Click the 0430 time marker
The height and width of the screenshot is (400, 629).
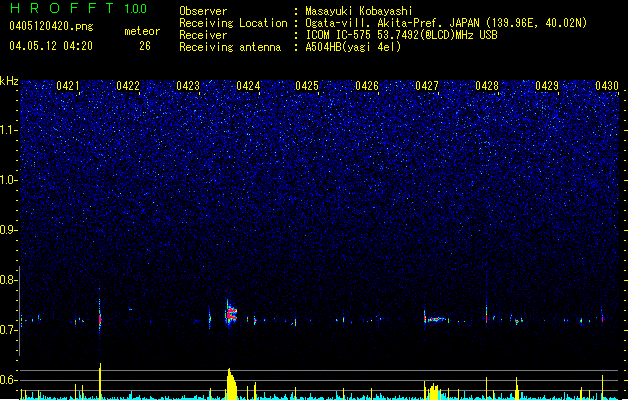tap(607, 86)
